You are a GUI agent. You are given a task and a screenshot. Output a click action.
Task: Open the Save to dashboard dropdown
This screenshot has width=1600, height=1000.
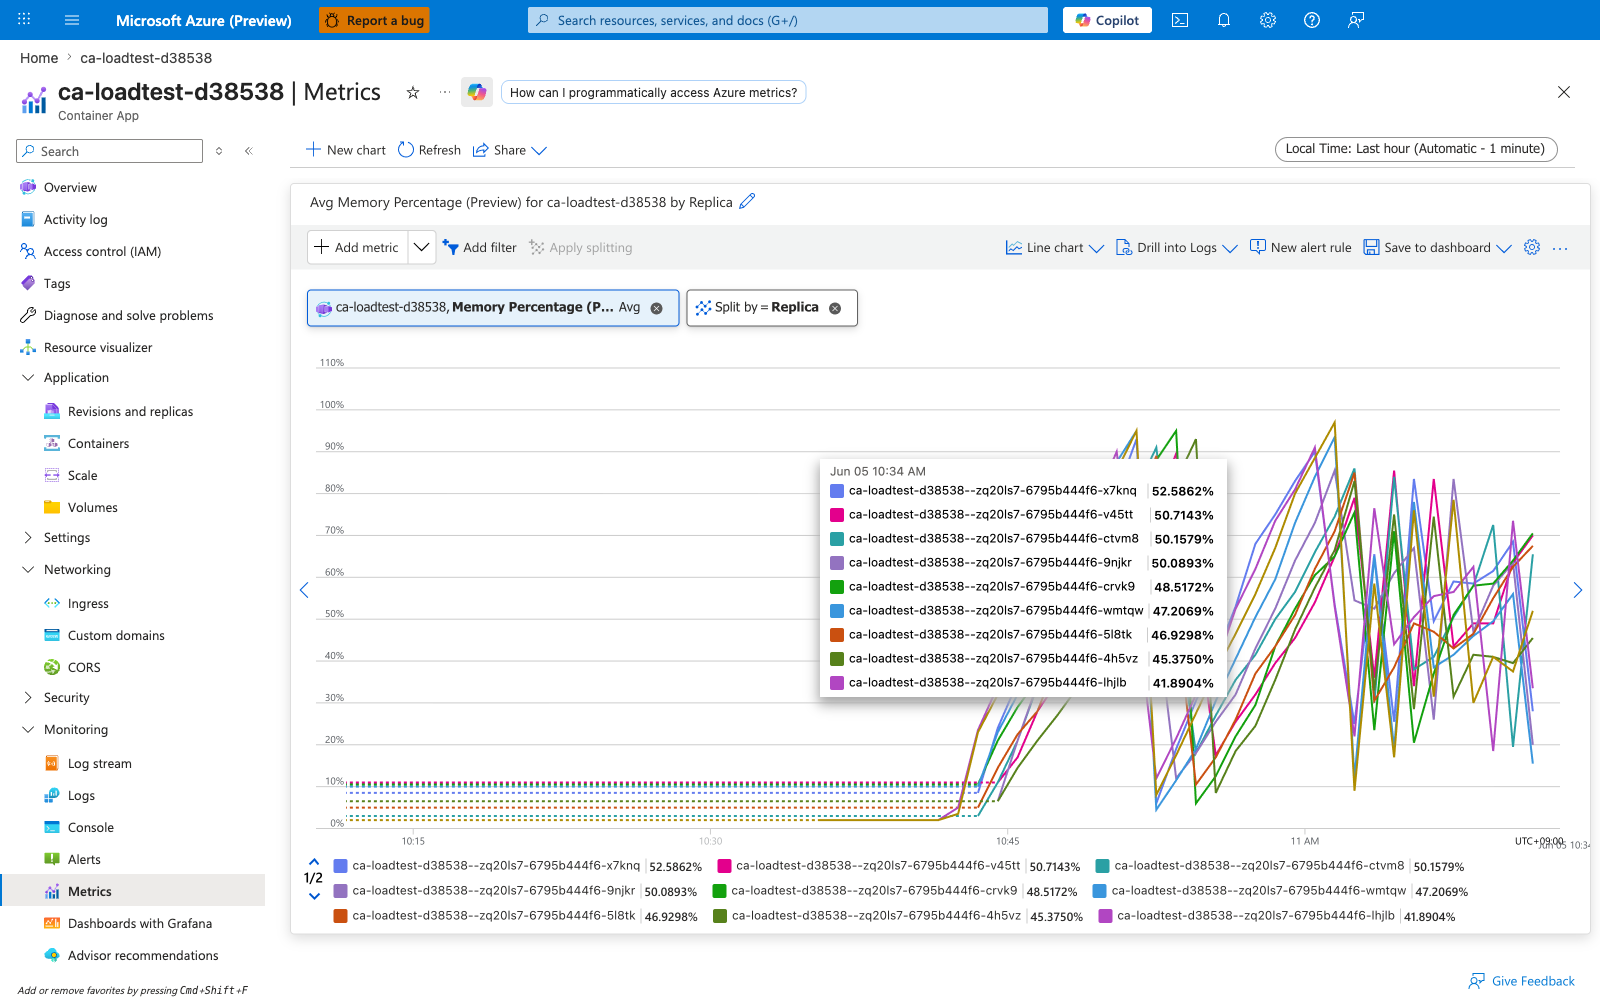[x=1438, y=248]
